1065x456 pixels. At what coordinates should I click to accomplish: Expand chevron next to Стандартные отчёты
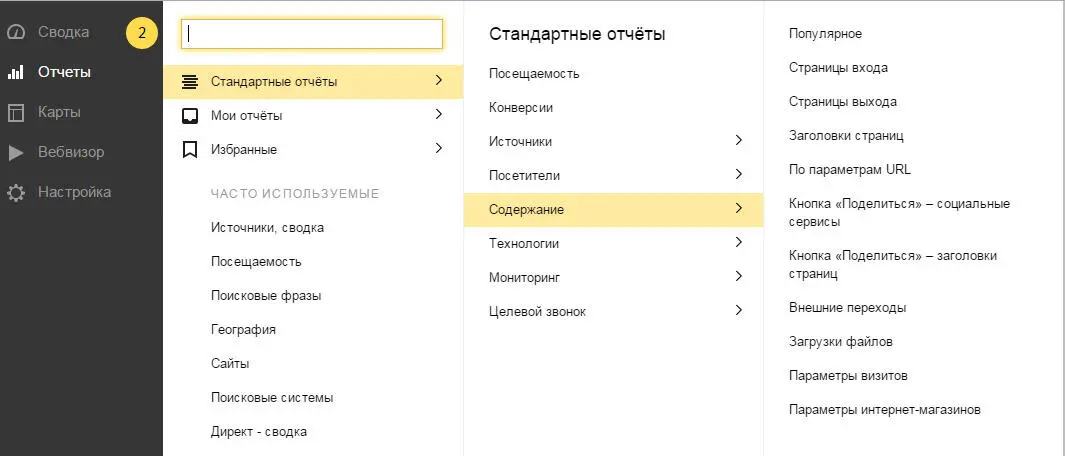[x=439, y=80]
